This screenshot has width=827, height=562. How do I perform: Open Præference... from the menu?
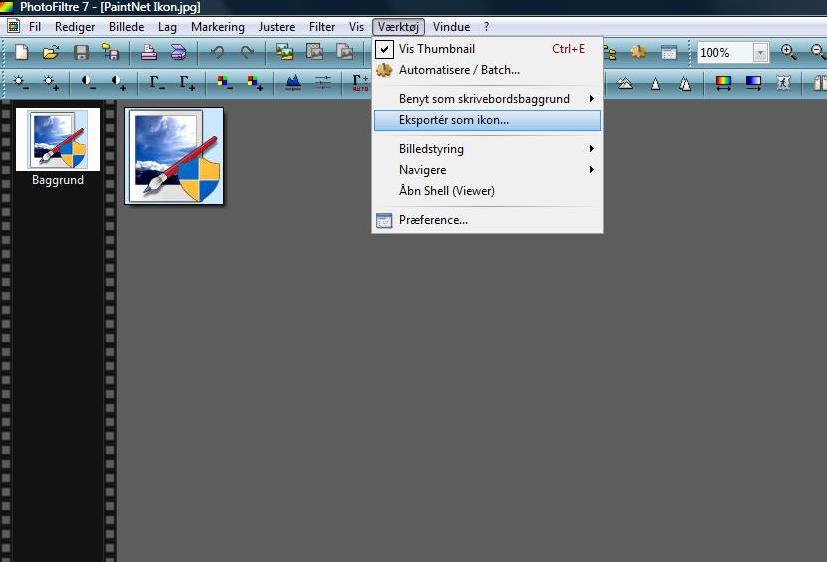coord(487,220)
